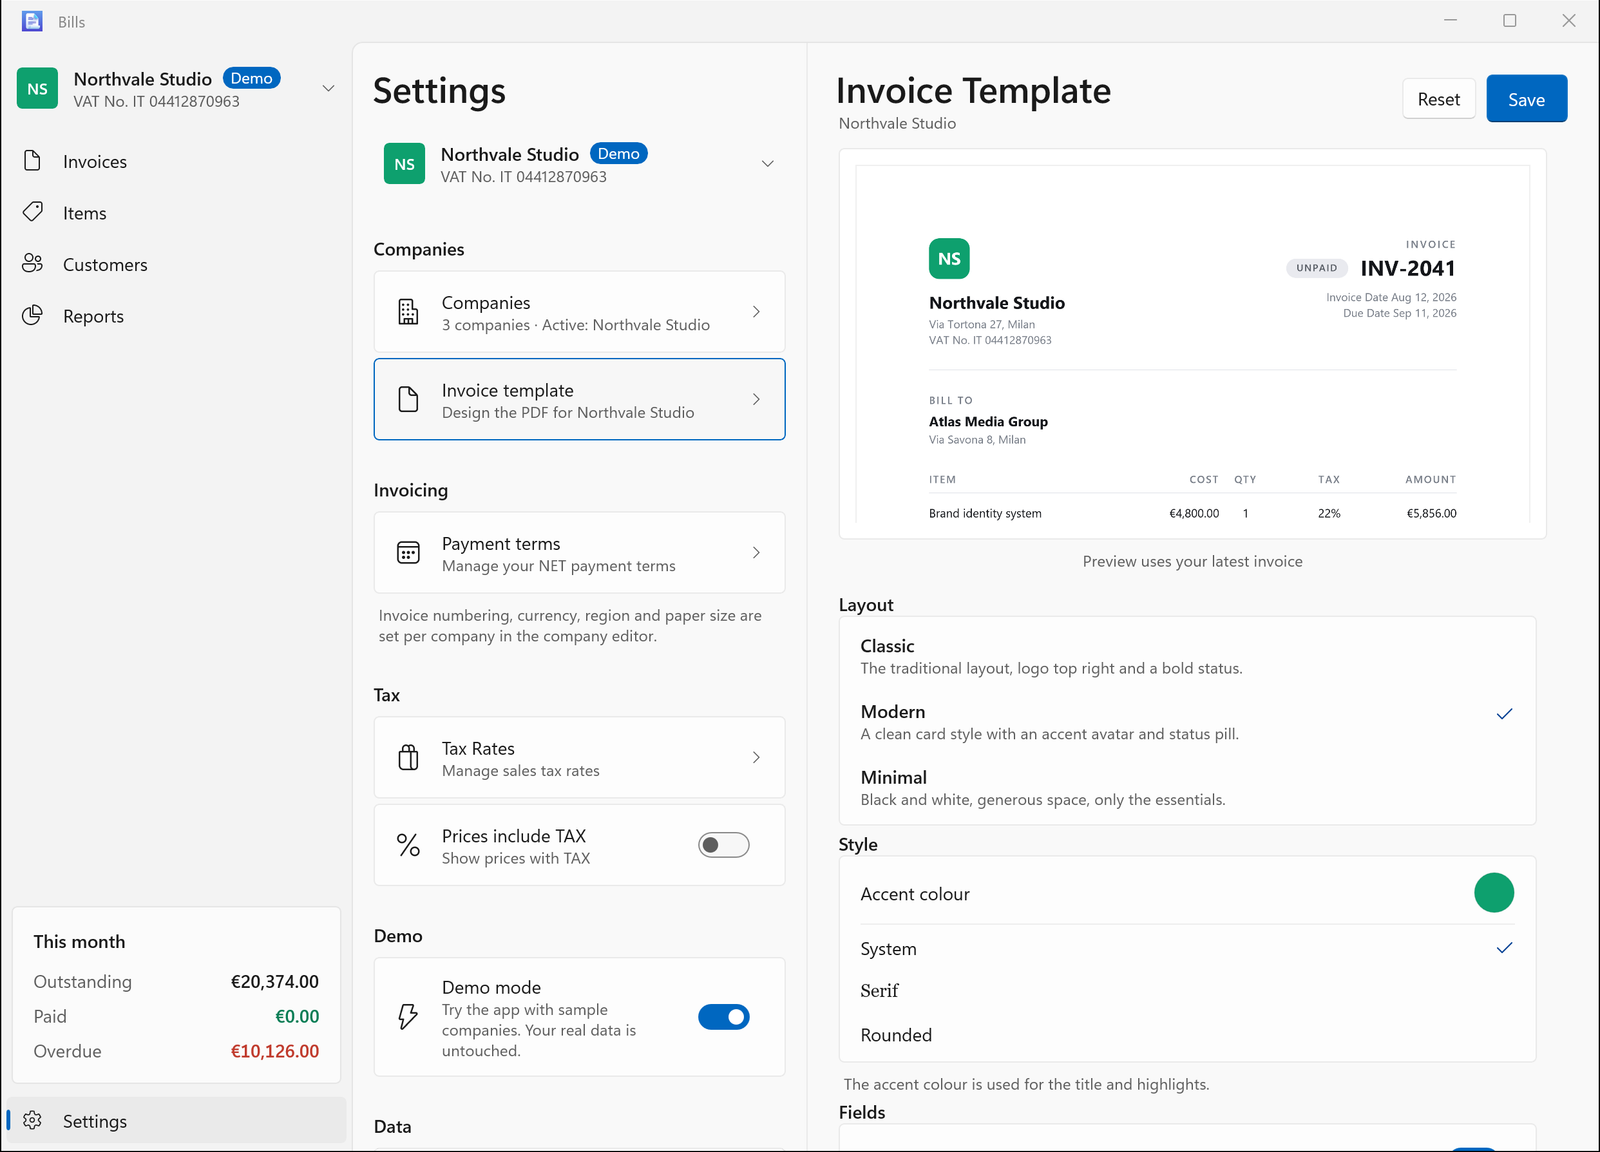The height and width of the screenshot is (1152, 1600).
Task: Expand the Settings company selector chevron
Action: click(768, 163)
